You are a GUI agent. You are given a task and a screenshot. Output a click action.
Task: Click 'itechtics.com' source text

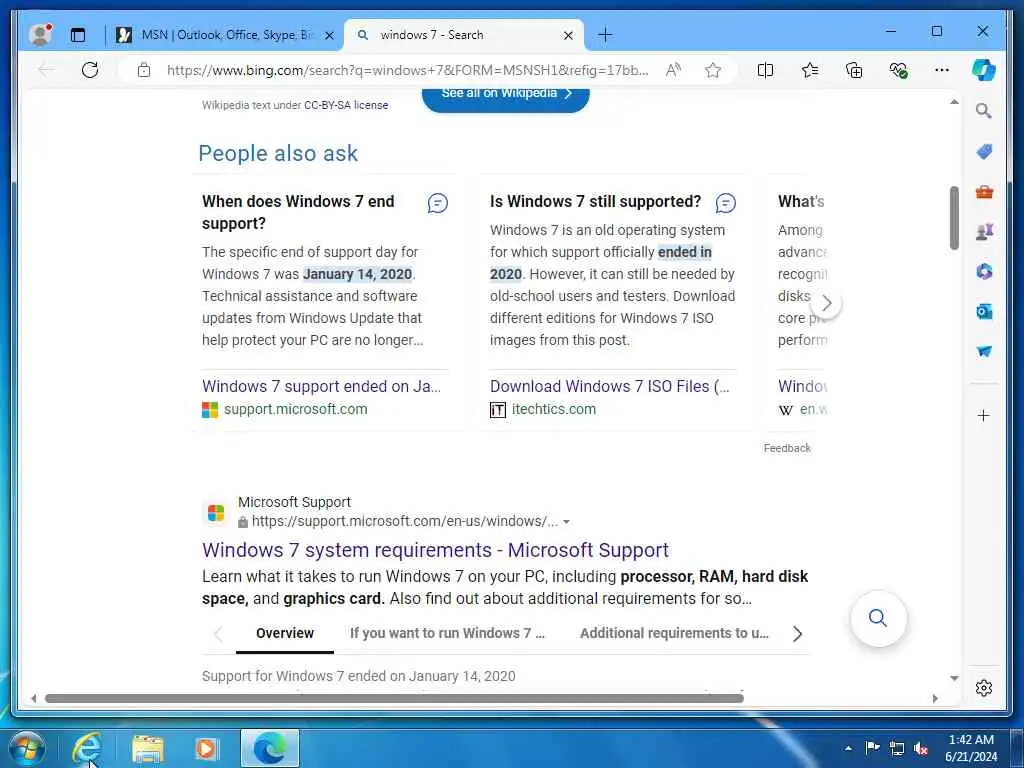[554, 409]
